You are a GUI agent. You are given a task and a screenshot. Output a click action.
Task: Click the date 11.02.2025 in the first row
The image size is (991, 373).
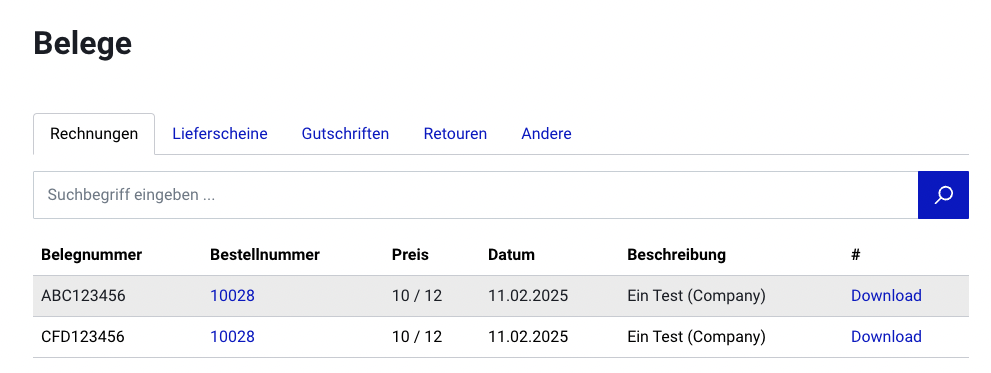pos(528,295)
